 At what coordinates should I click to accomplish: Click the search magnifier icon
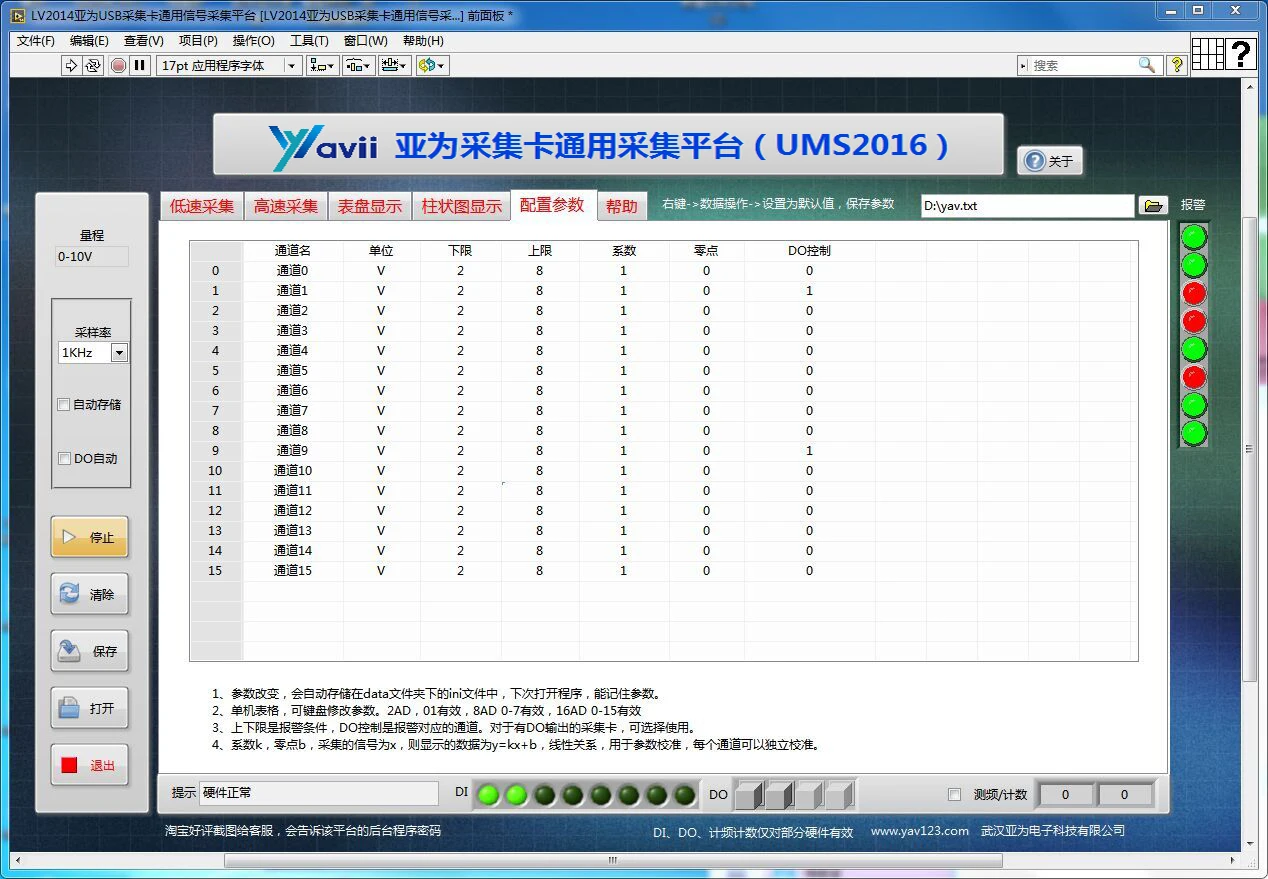coord(1147,65)
